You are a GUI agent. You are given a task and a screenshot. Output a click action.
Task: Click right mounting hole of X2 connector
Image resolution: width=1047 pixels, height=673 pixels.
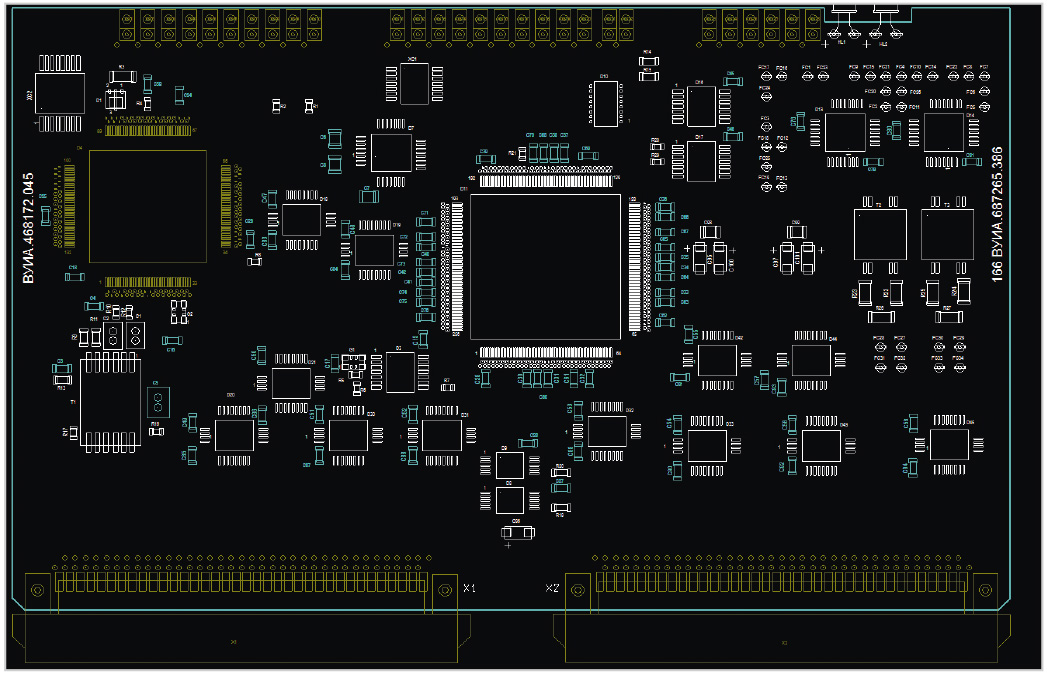coord(985,590)
